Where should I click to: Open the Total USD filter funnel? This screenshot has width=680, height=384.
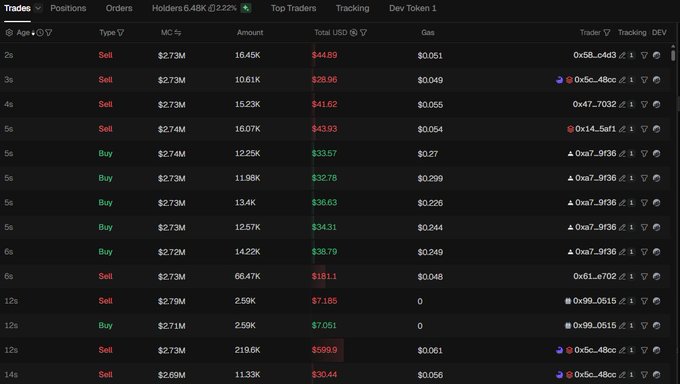(x=363, y=33)
